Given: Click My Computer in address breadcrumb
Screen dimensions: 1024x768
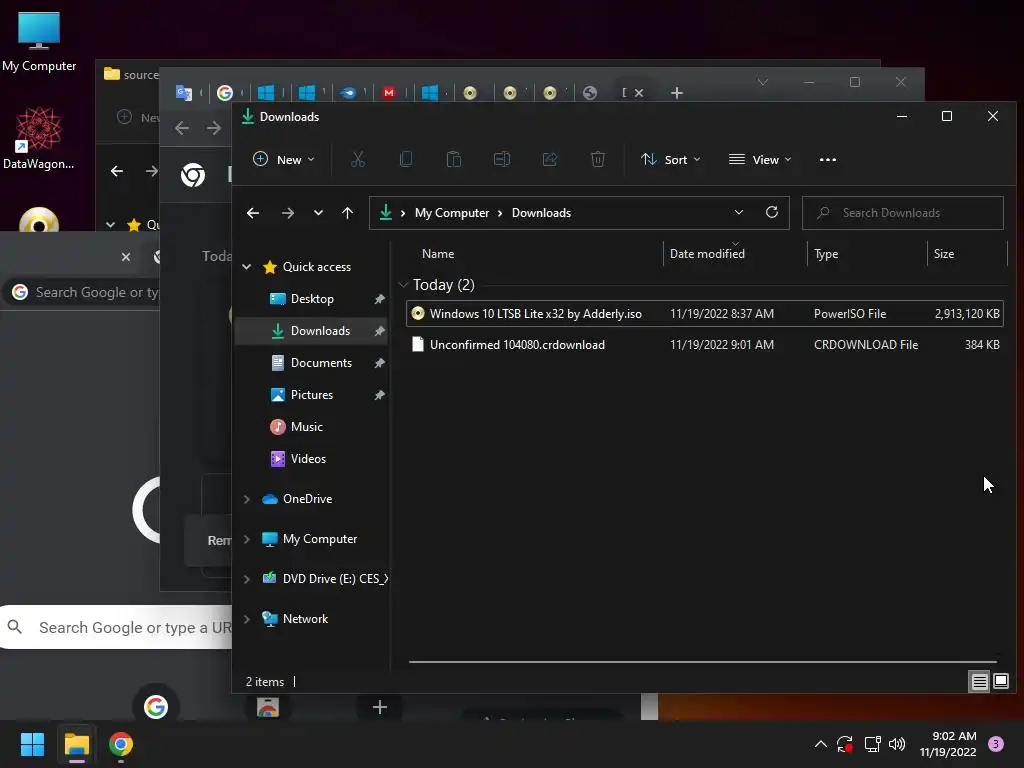Looking at the screenshot, I should coord(452,213).
